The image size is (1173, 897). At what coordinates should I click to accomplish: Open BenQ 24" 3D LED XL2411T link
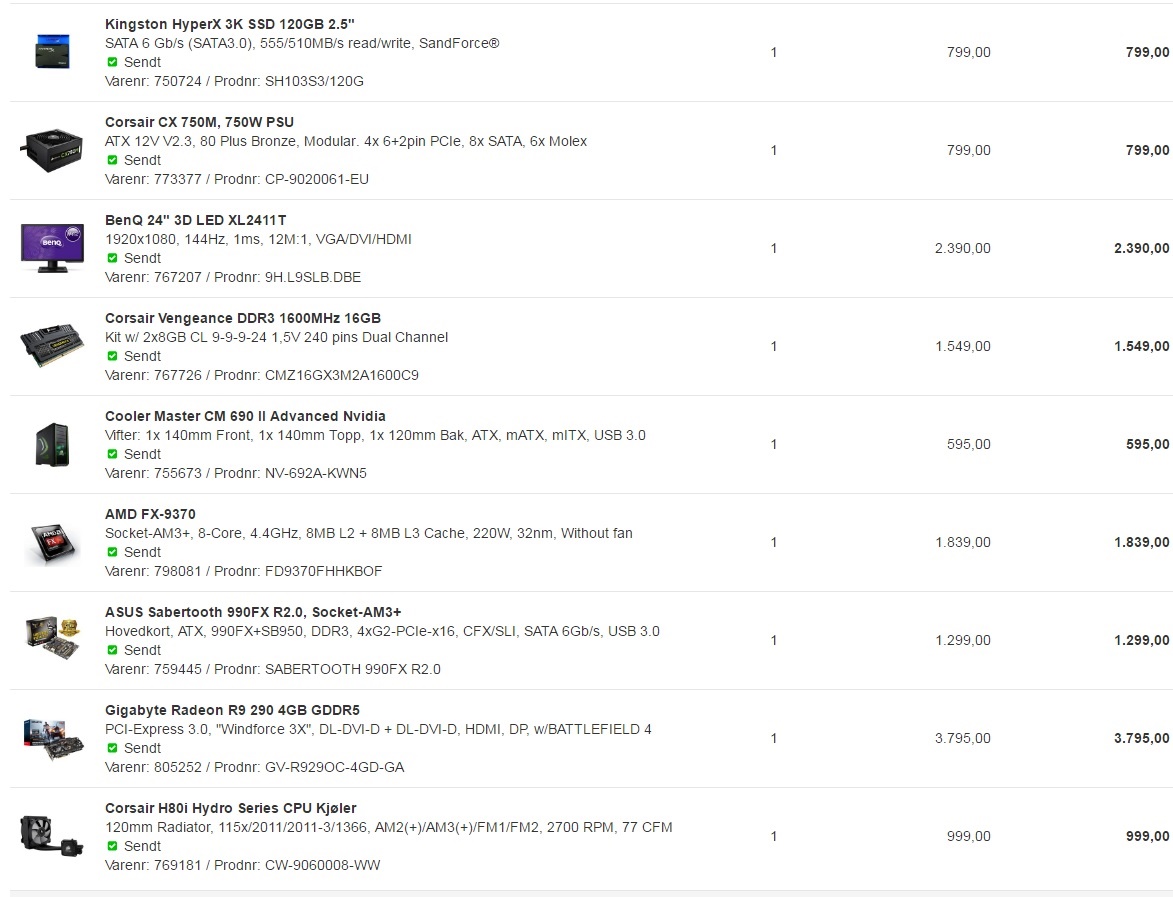(195, 220)
